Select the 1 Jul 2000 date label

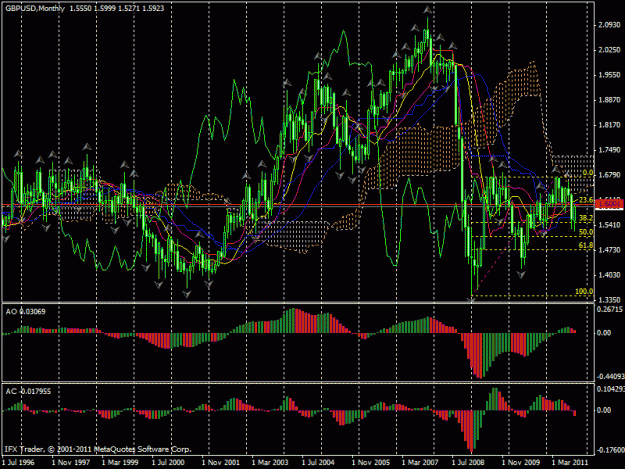point(168,463)
